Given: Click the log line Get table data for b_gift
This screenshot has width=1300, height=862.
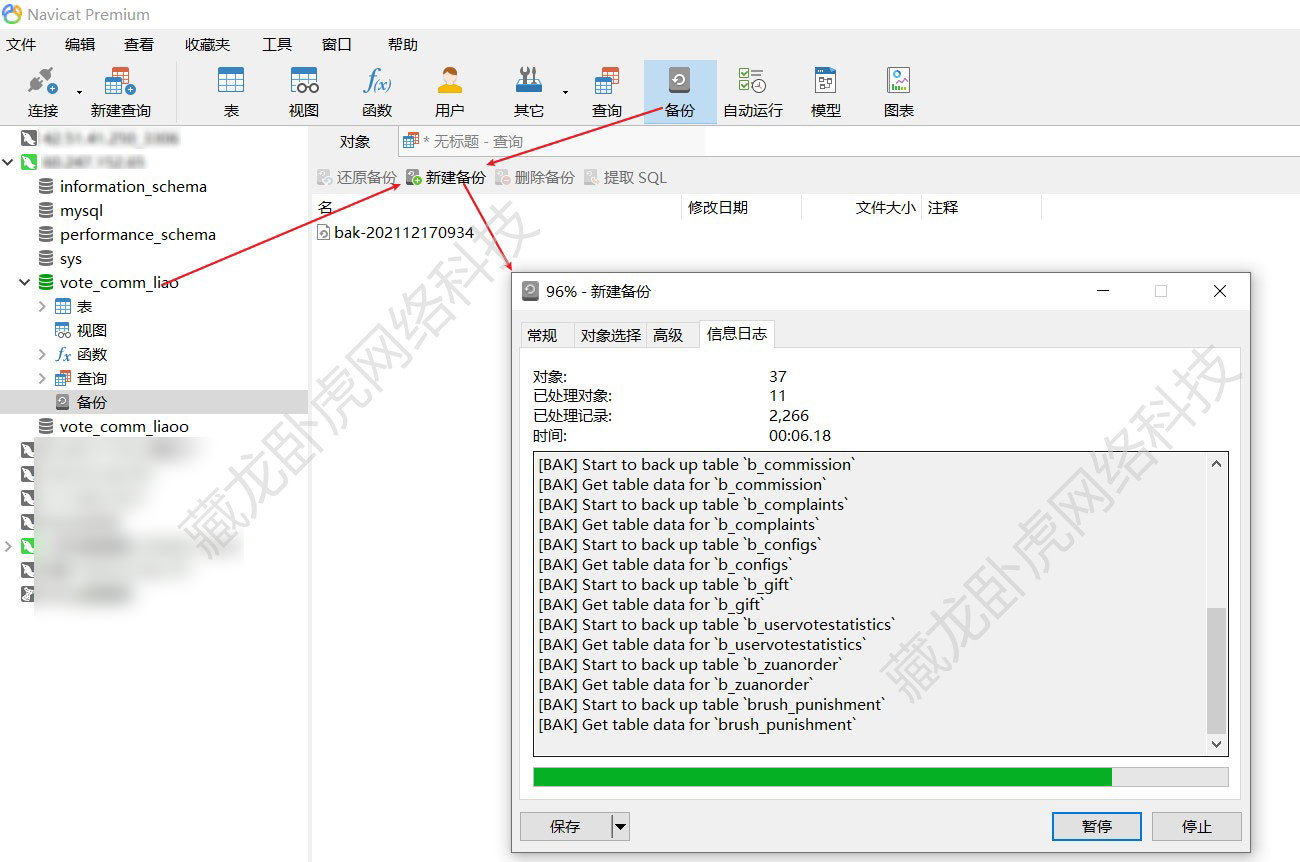Looking at the screenshot, I should 651,604.
